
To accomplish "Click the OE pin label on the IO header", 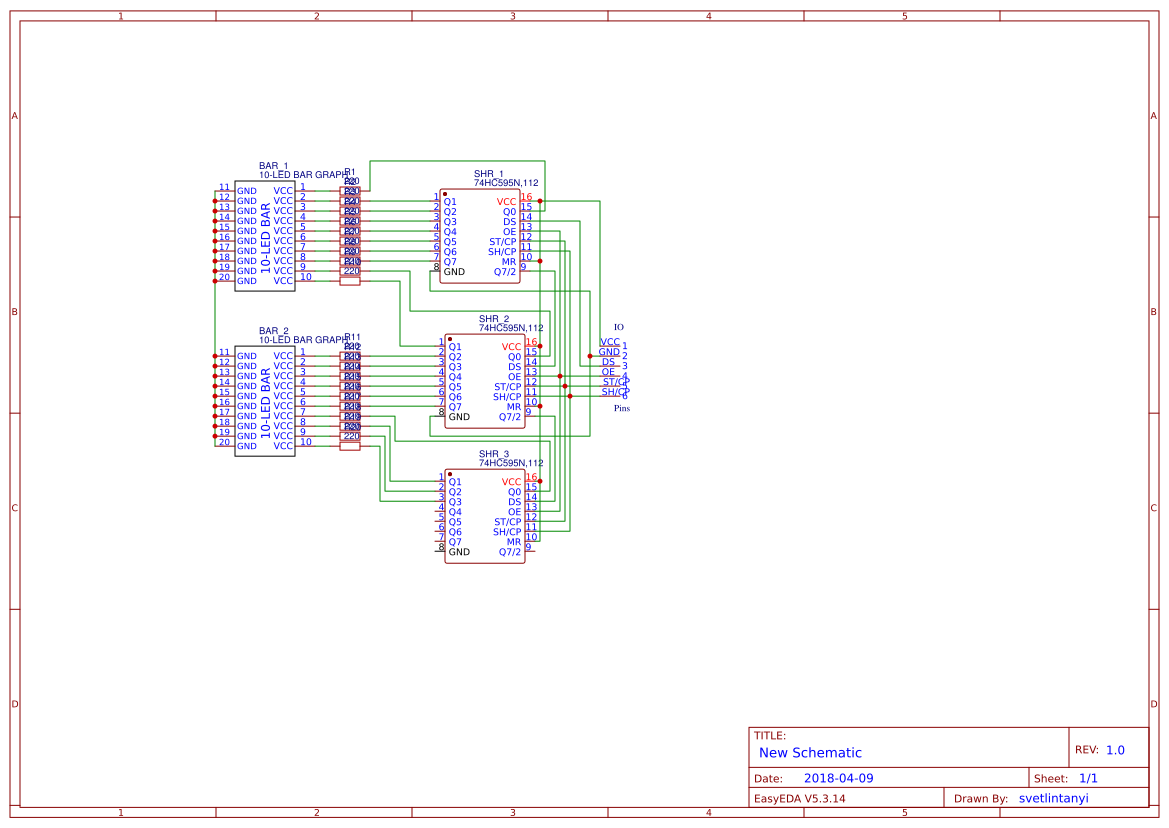I will pyautogui.click(x=609, y=372).
